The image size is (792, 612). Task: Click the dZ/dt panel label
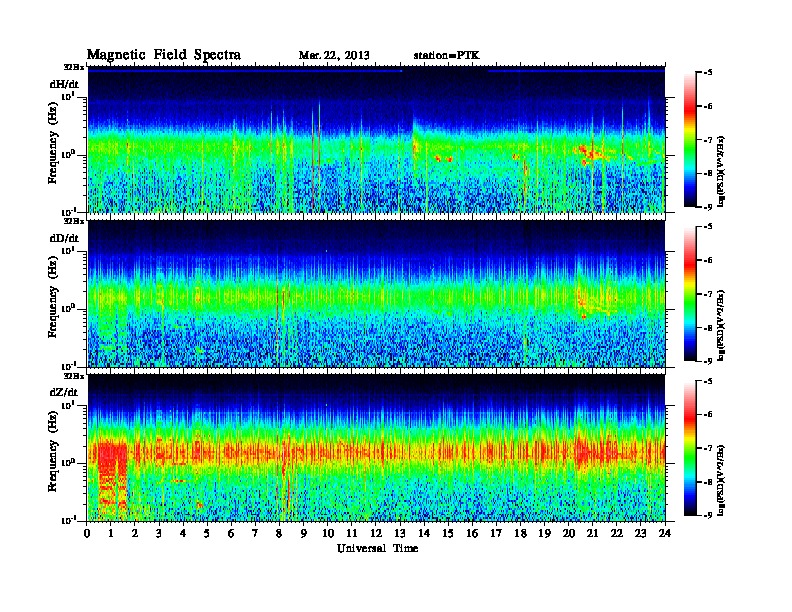click(64, 392)
